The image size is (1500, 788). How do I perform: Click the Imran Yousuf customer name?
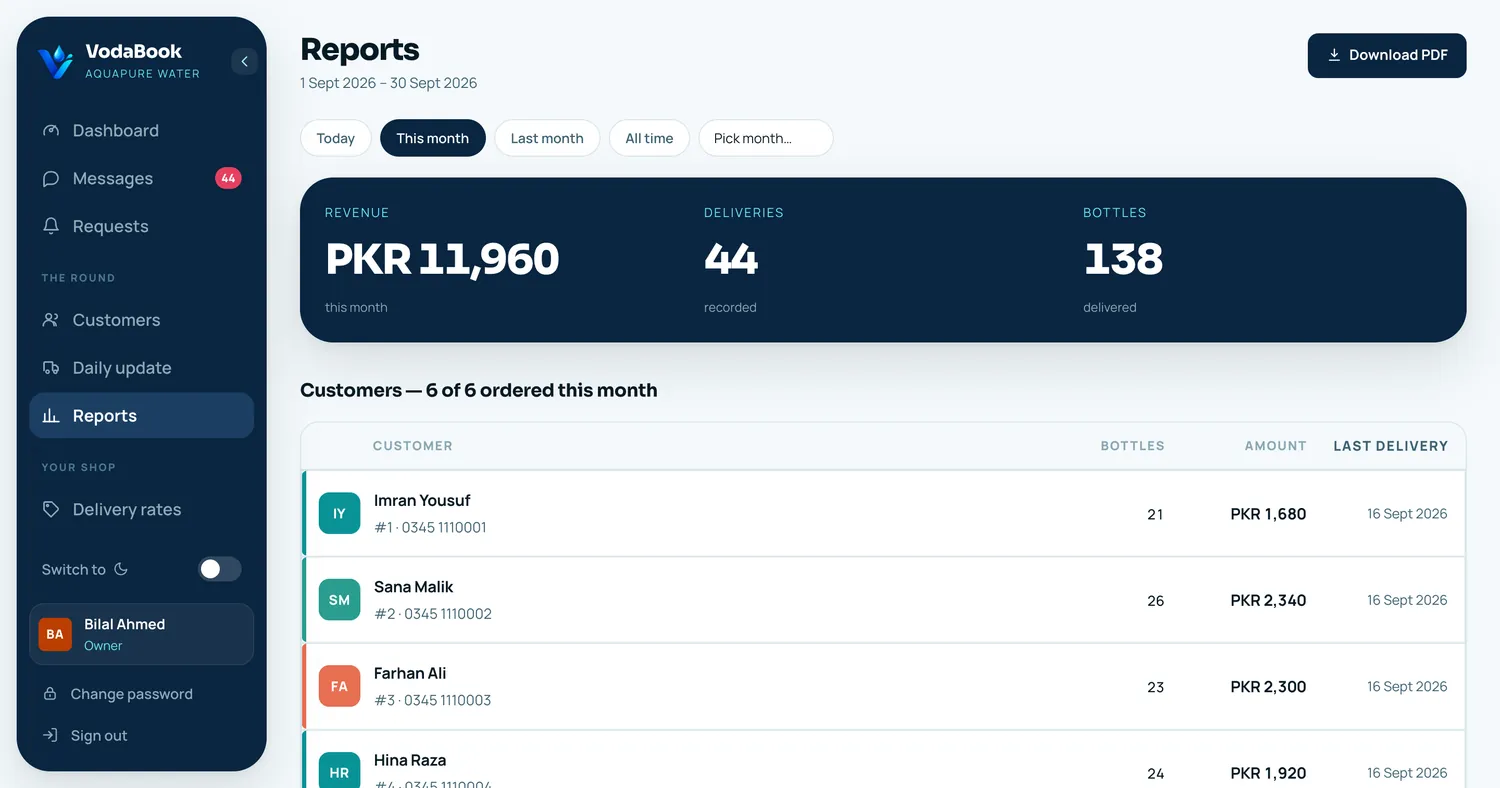(422, 500)
